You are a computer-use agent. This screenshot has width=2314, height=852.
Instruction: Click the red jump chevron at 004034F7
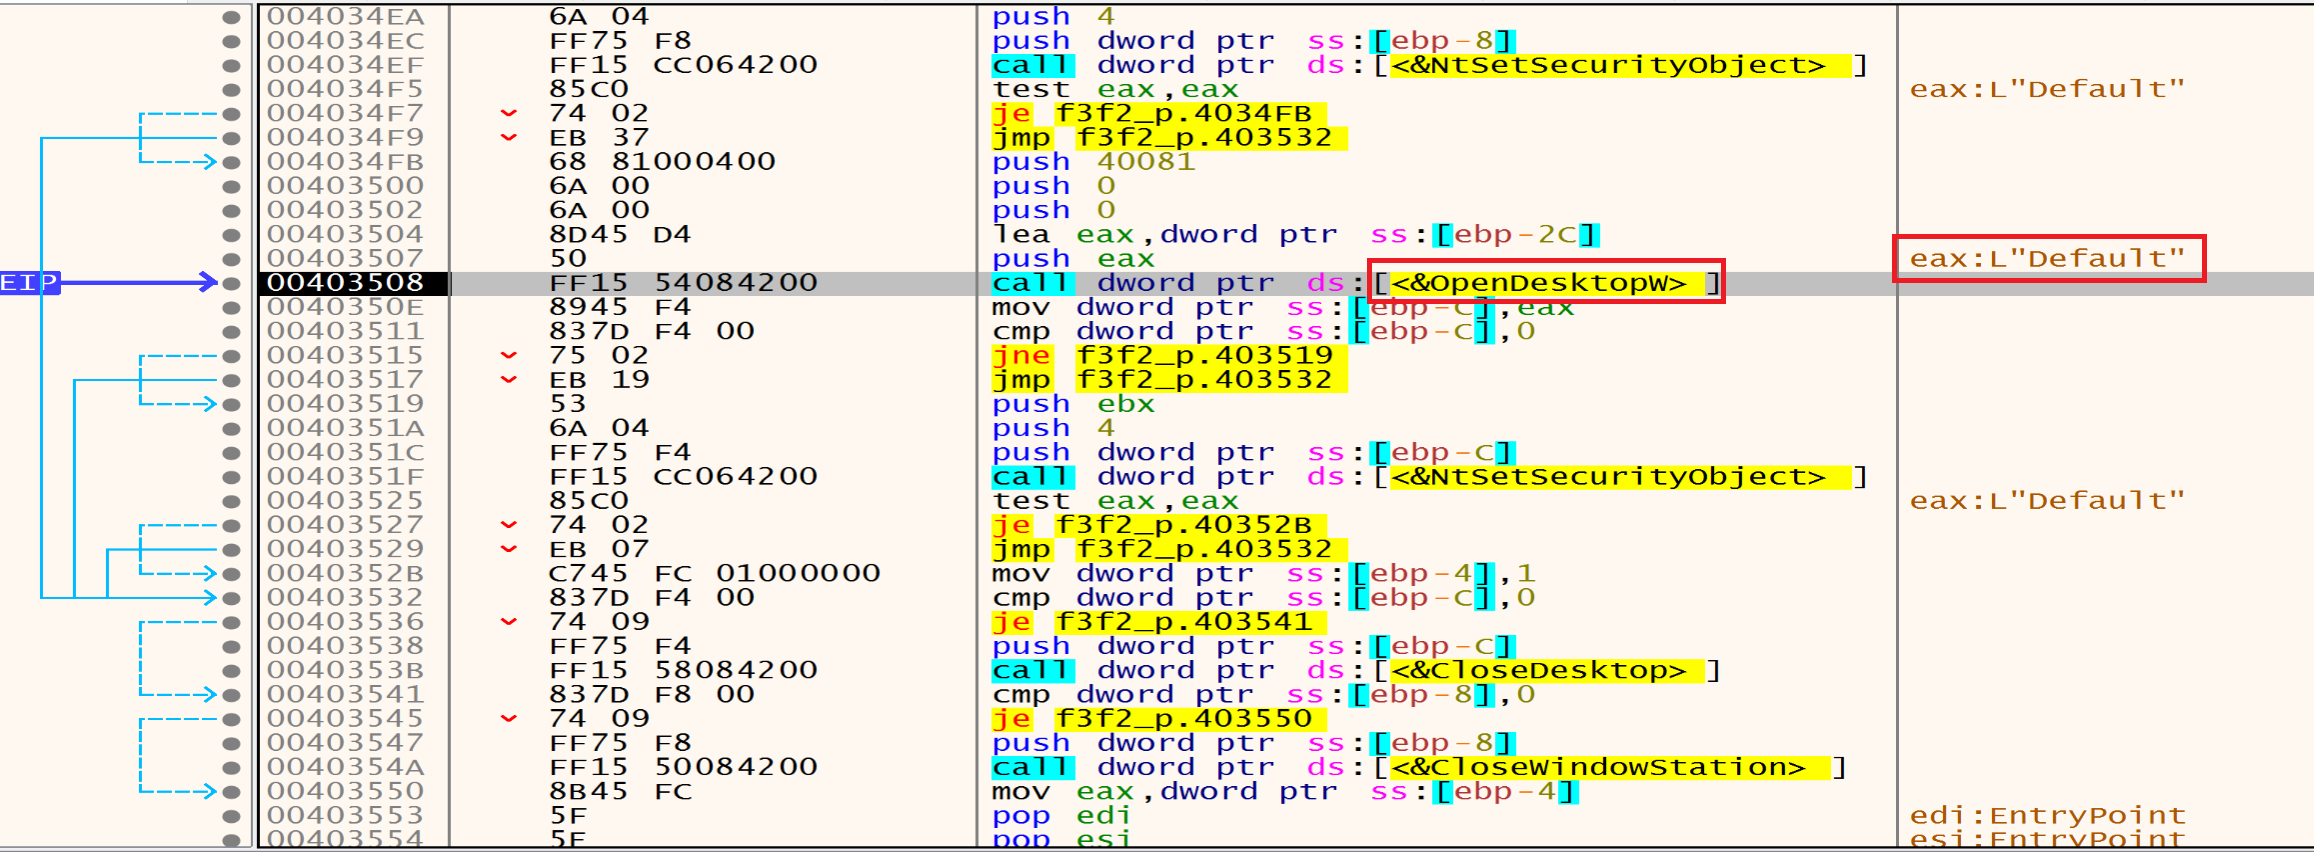(509, 113)
